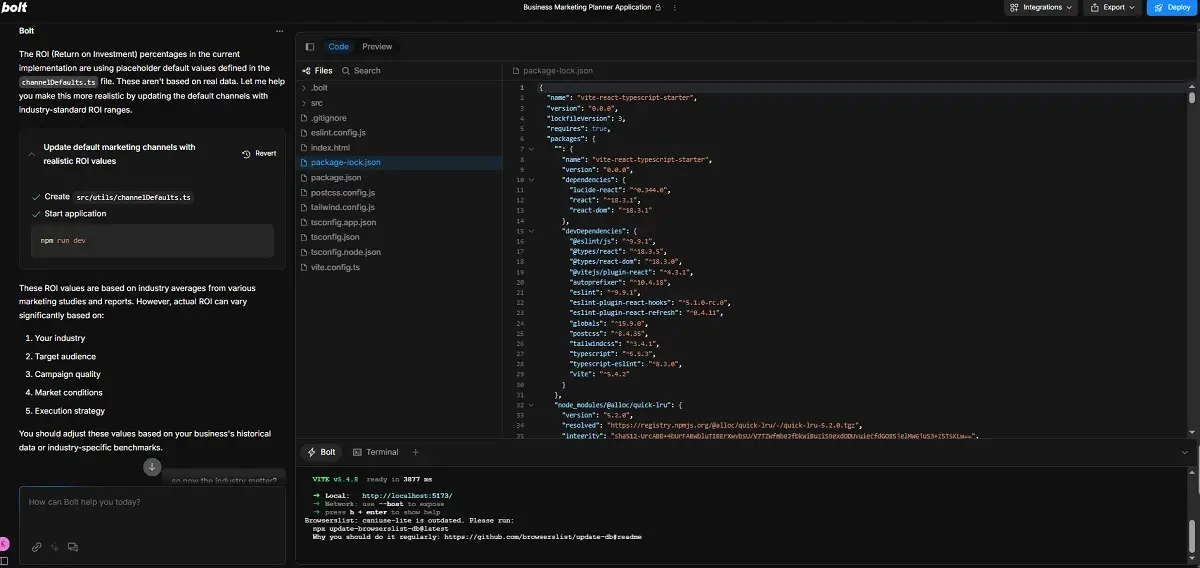Toggle the bottom-left sidebar panel icon
The image size is (1200, 568).
coord(5,559)
